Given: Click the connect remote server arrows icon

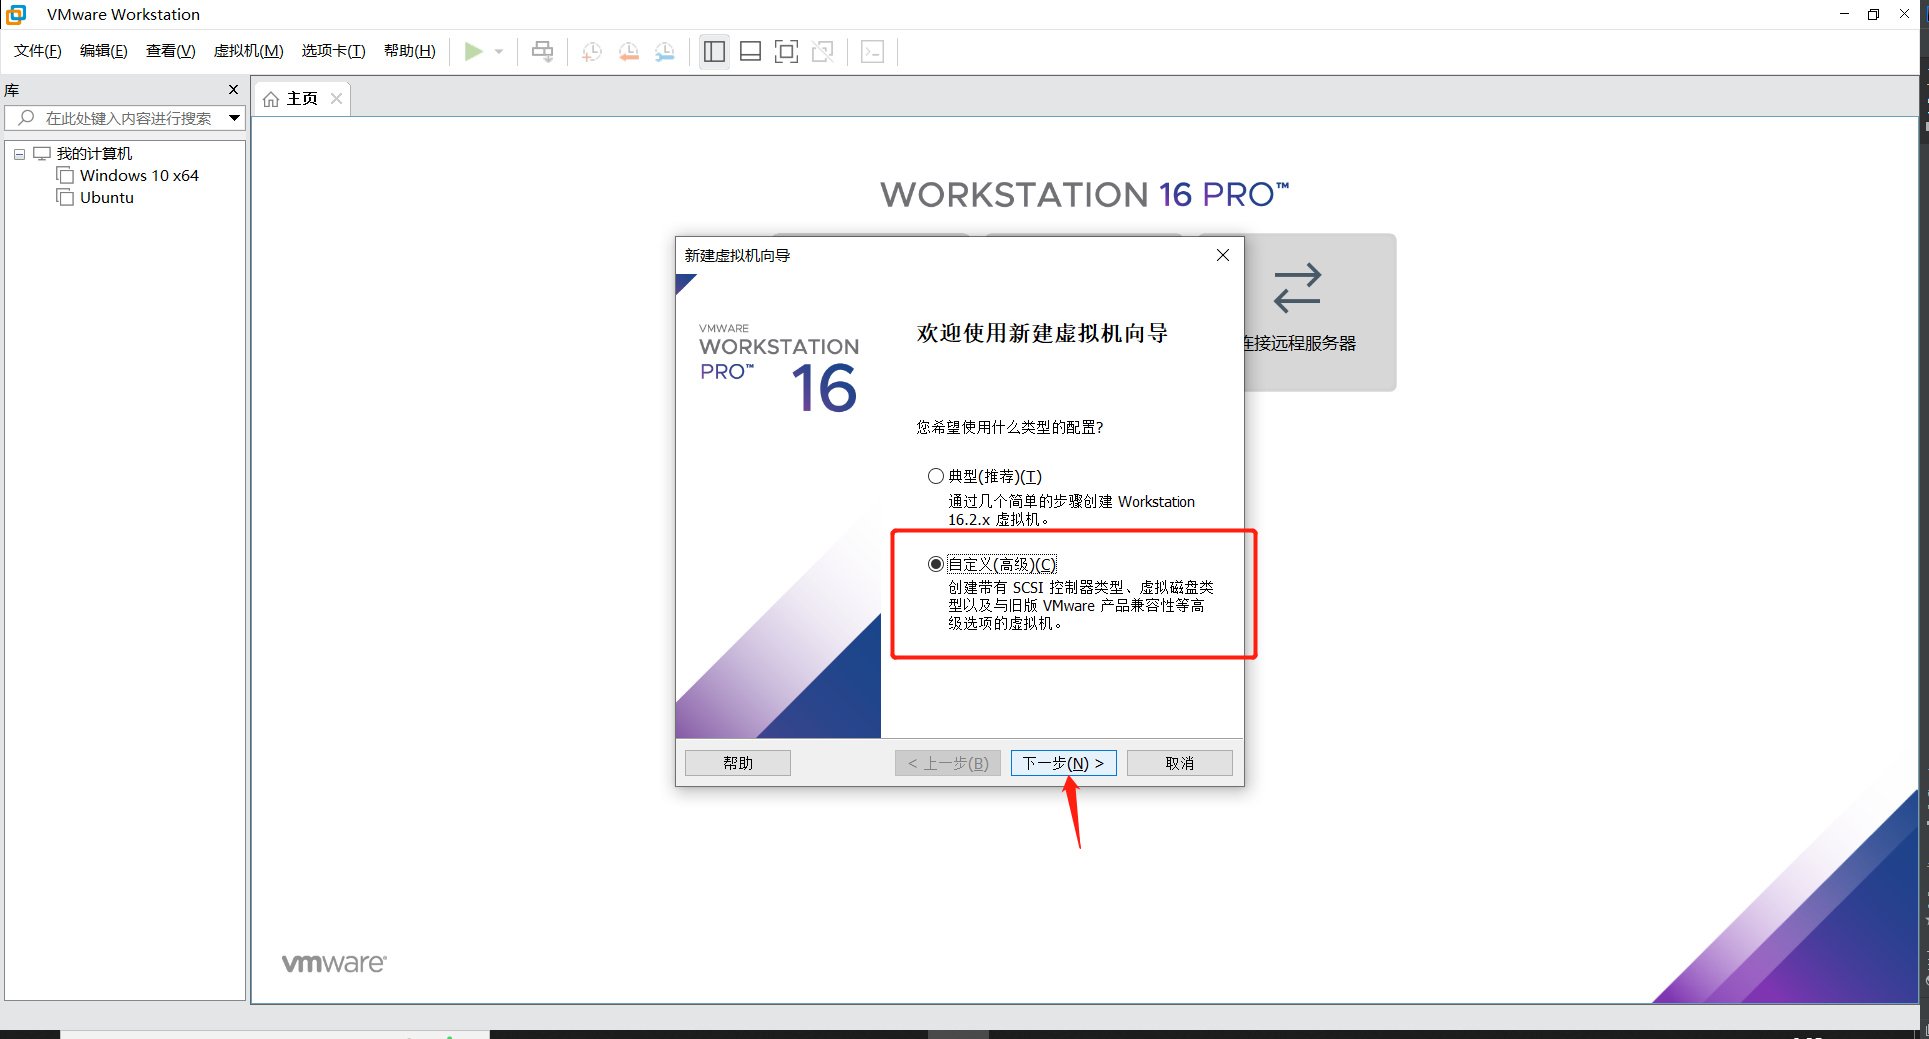Looking at the screenshot, I should pyautogui.click(x=1297, y=288).
